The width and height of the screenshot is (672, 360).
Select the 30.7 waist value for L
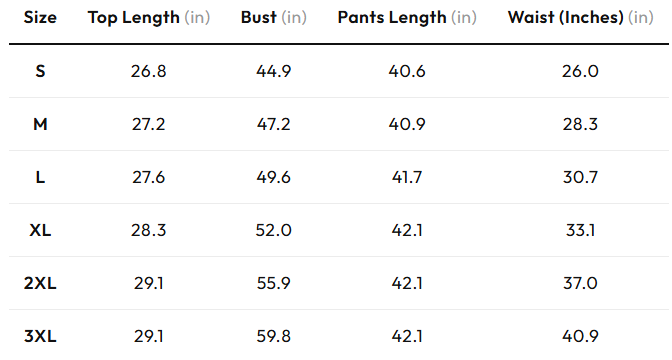pos(580,177)
